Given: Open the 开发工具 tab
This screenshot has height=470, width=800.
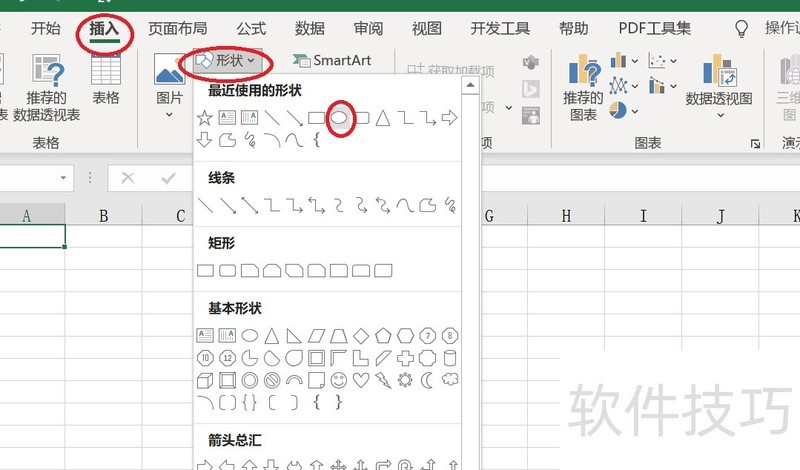Looking at the screenshot, I should (500, 28).
